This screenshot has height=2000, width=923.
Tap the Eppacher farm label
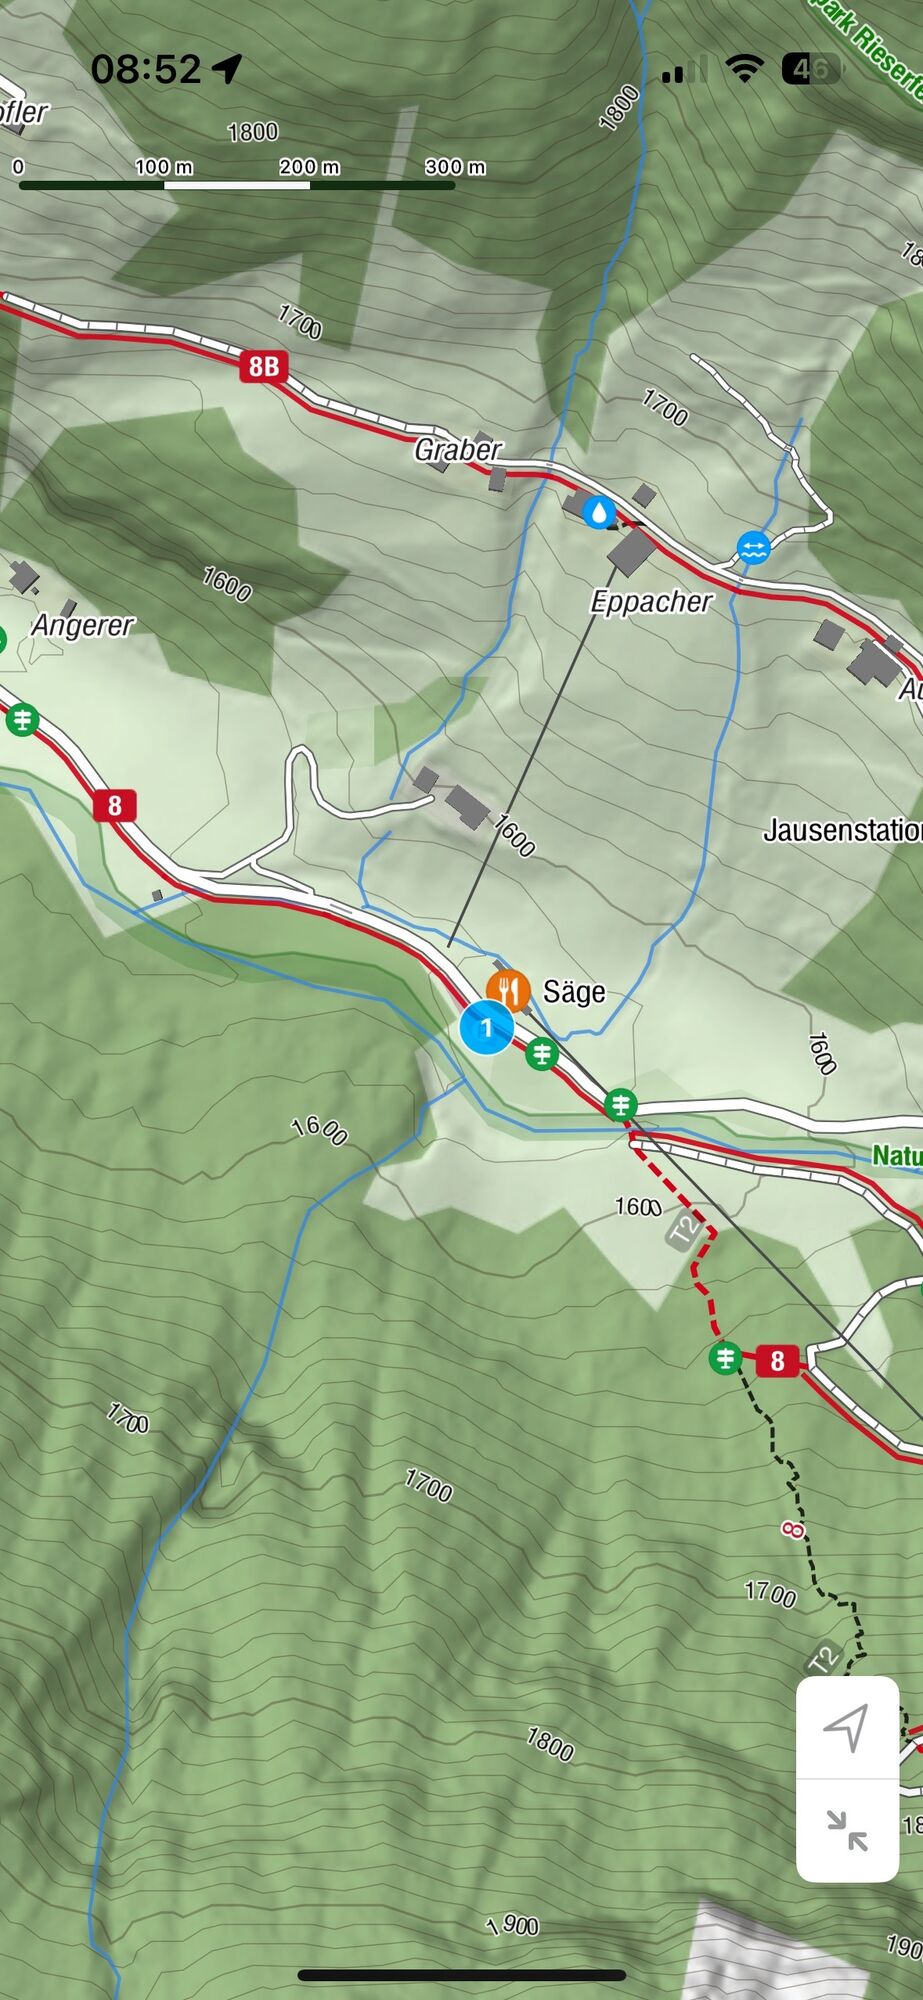click(651, 601)
